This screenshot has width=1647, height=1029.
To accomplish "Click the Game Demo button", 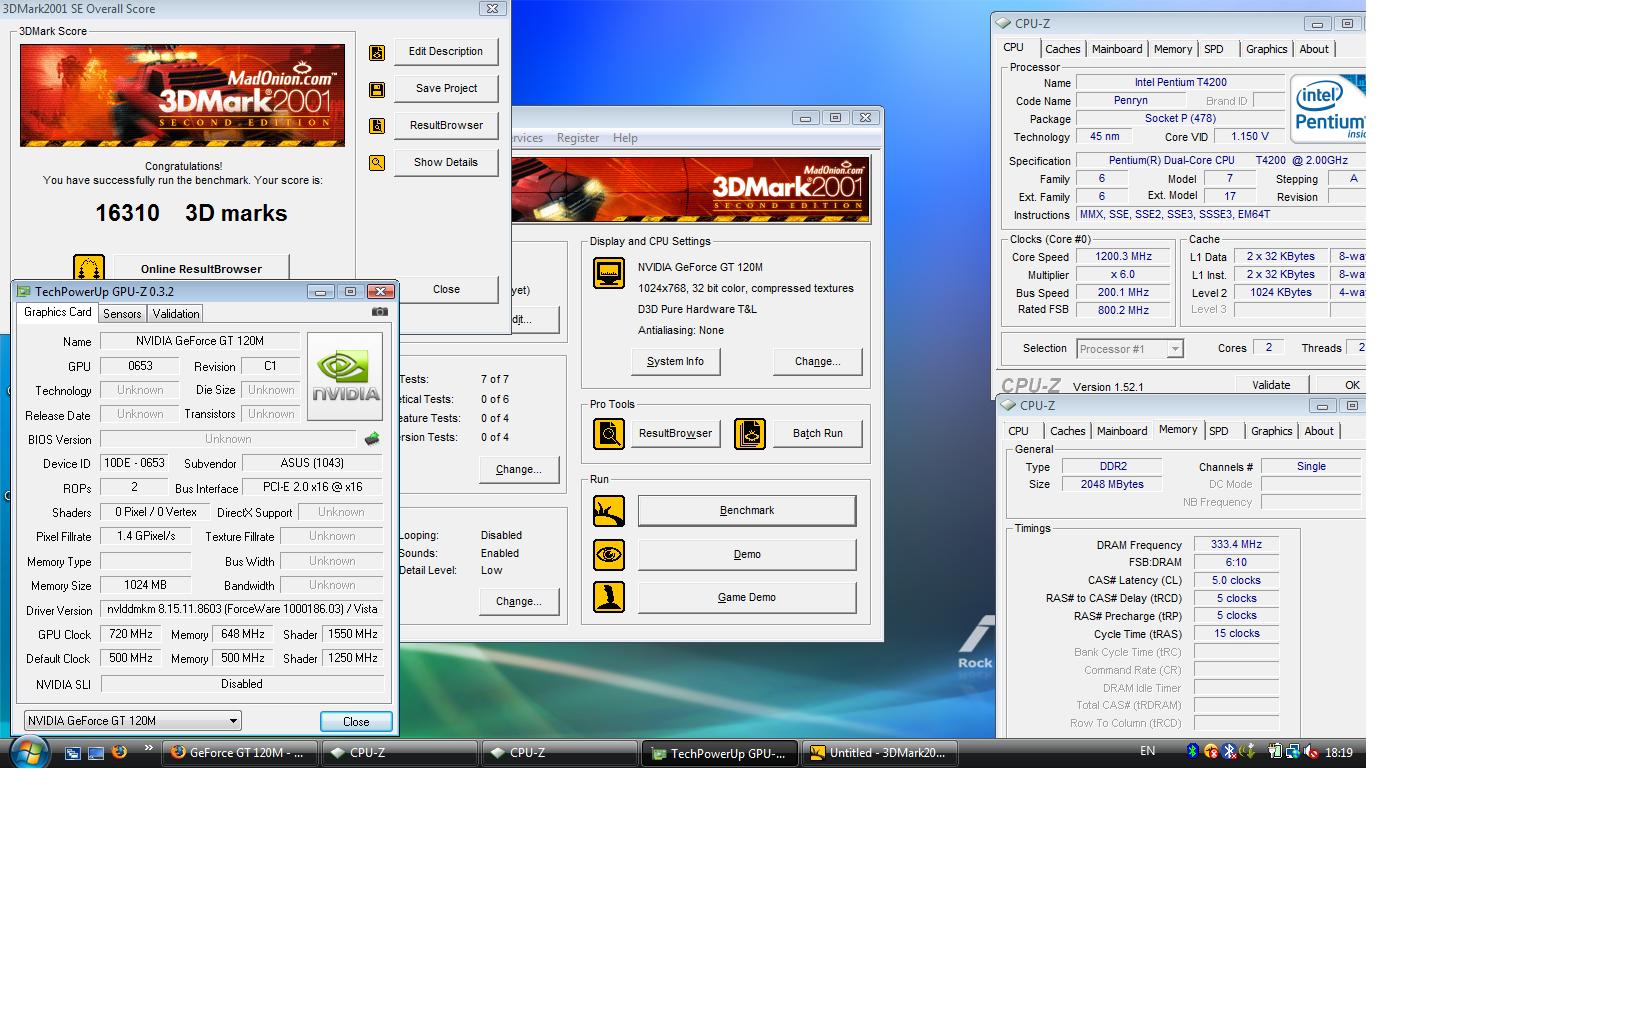I will [747, 598].
